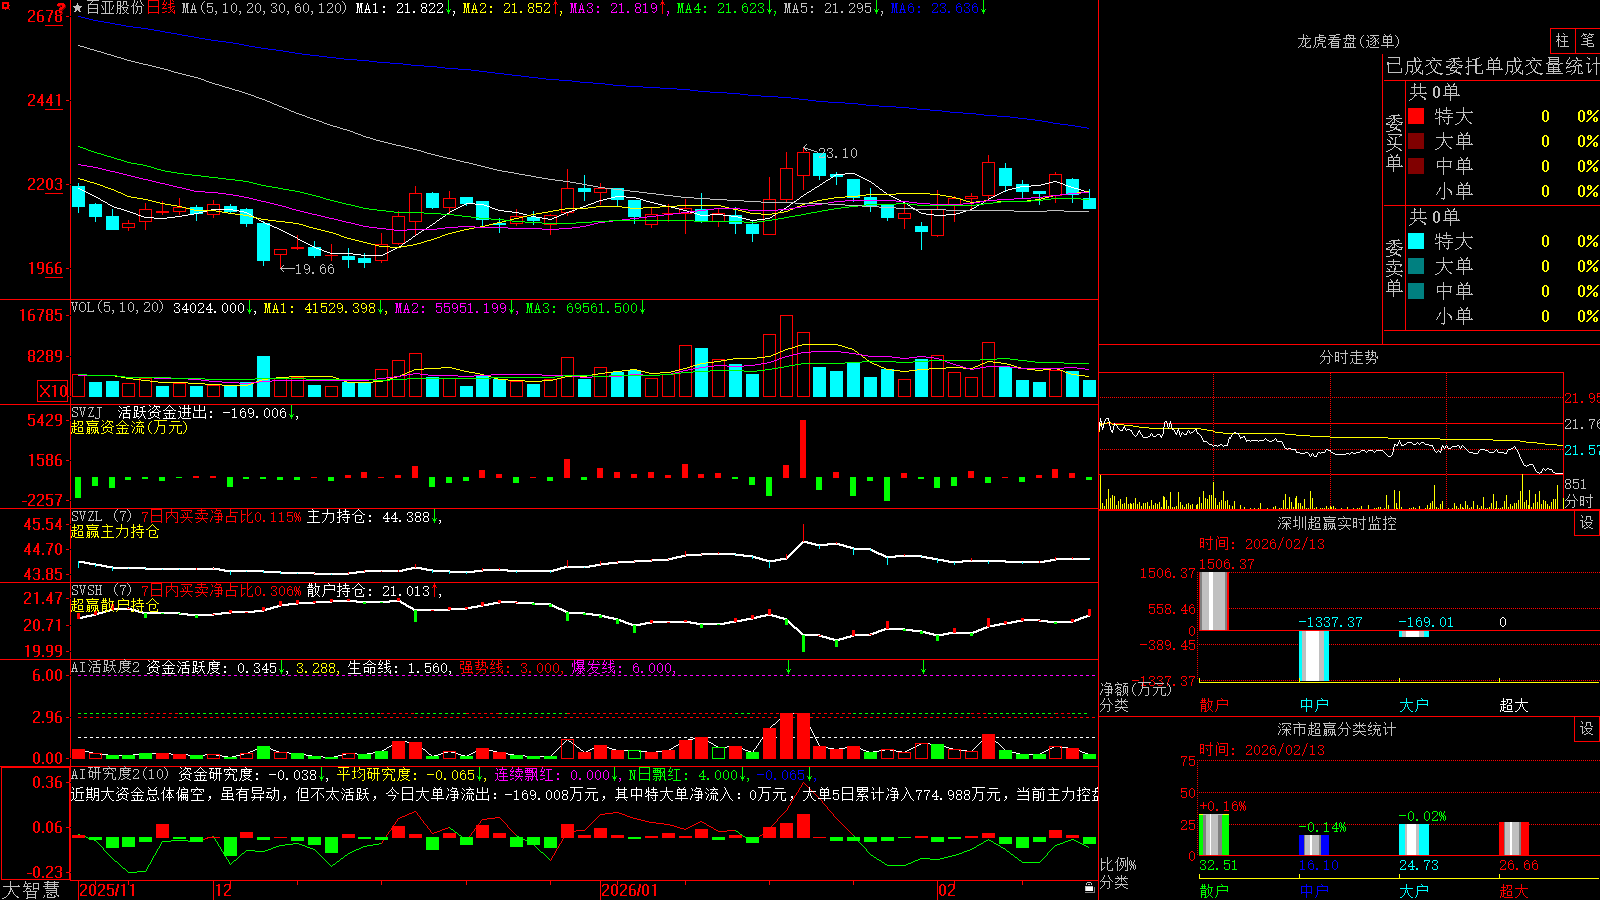The height and width of the screenshot is (900, 1600).
Task: Click the 散户持仓: 21.013 value
Action: pyautogui.click(x=368, y=590)
